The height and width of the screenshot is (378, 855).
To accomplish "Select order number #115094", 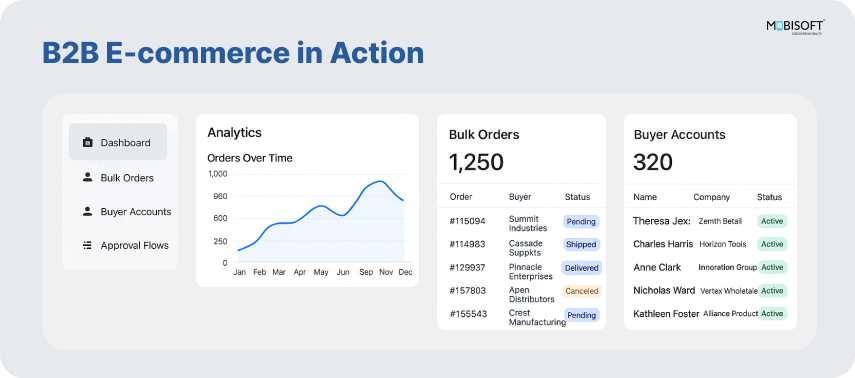I will (x=467, y=221).
